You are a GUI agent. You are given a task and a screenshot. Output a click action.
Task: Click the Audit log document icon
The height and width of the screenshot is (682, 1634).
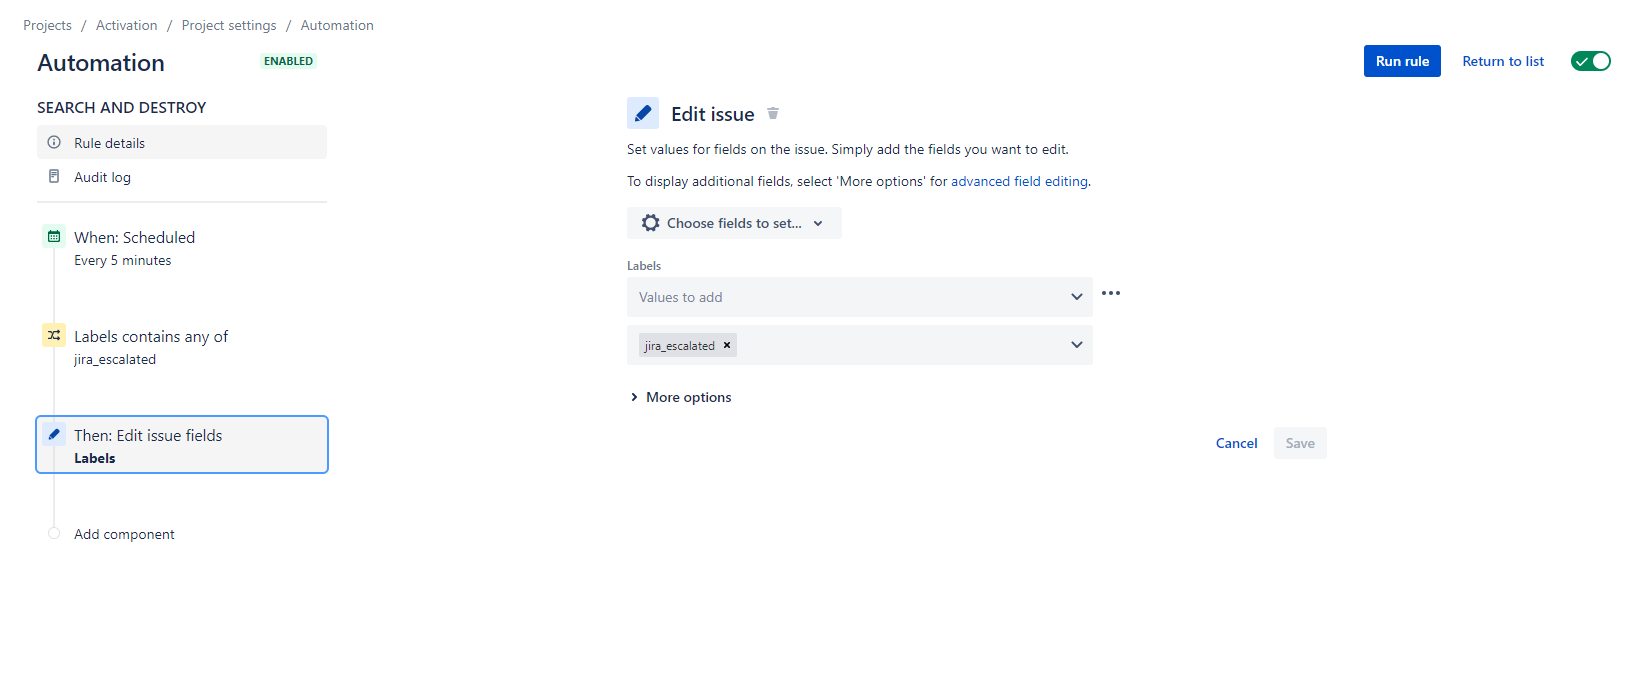tap(54, 176)
